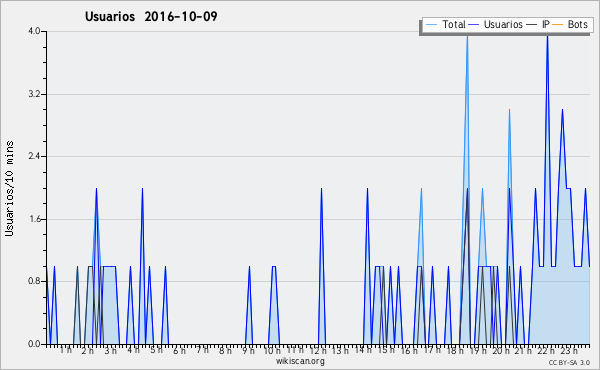600x370 pixels.
Task: Click the orange Bots legend line
Action: pos(558,25)
